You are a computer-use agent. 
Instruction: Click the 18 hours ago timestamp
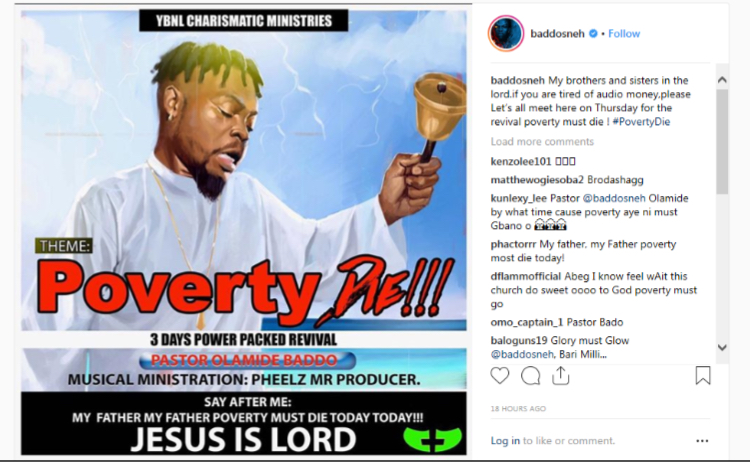coord(518,408)
